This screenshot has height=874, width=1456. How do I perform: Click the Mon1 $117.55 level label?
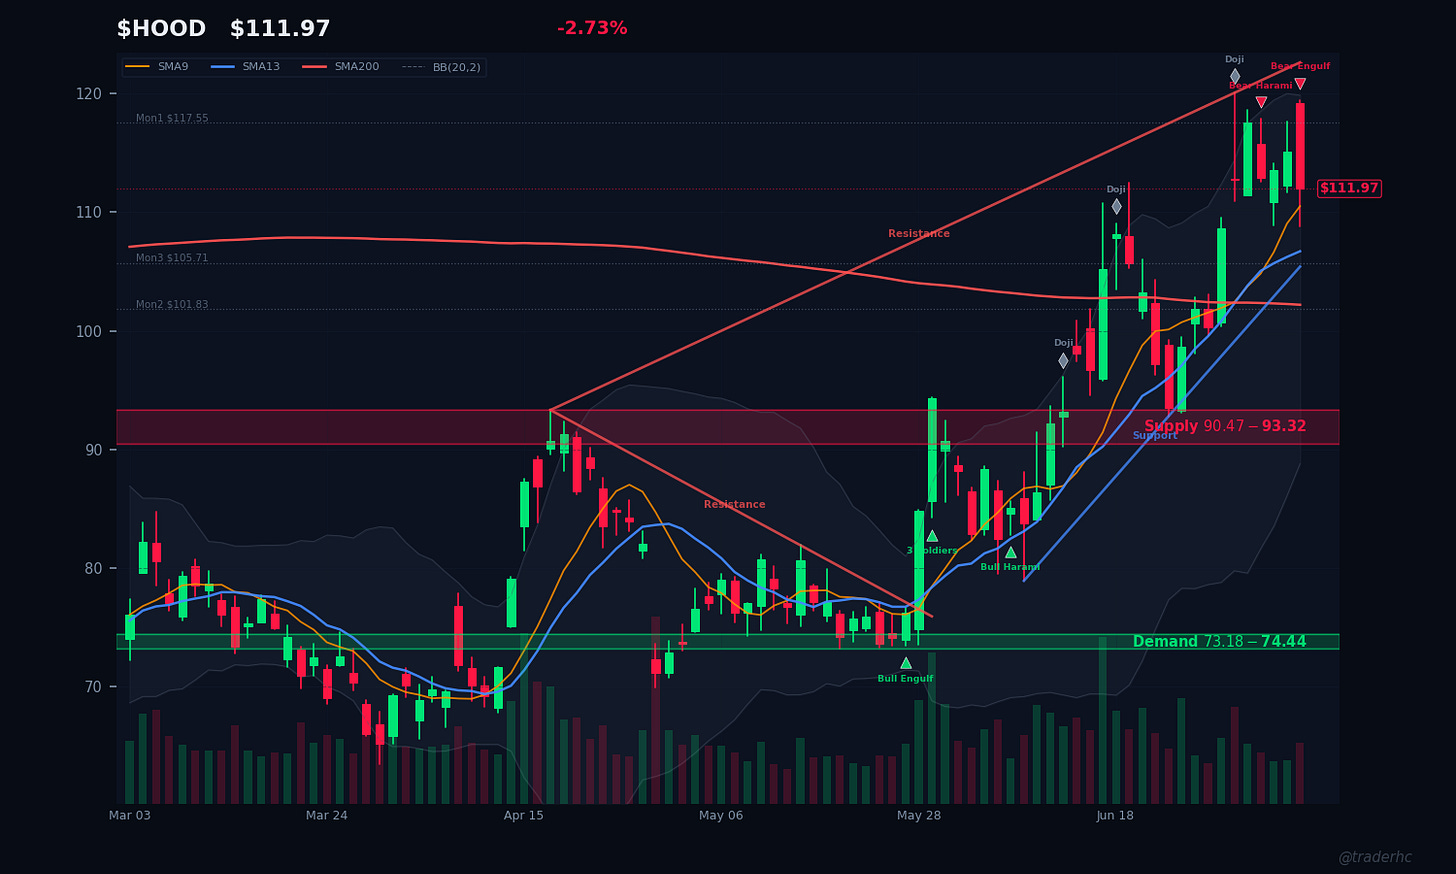(x=172, y=118)
